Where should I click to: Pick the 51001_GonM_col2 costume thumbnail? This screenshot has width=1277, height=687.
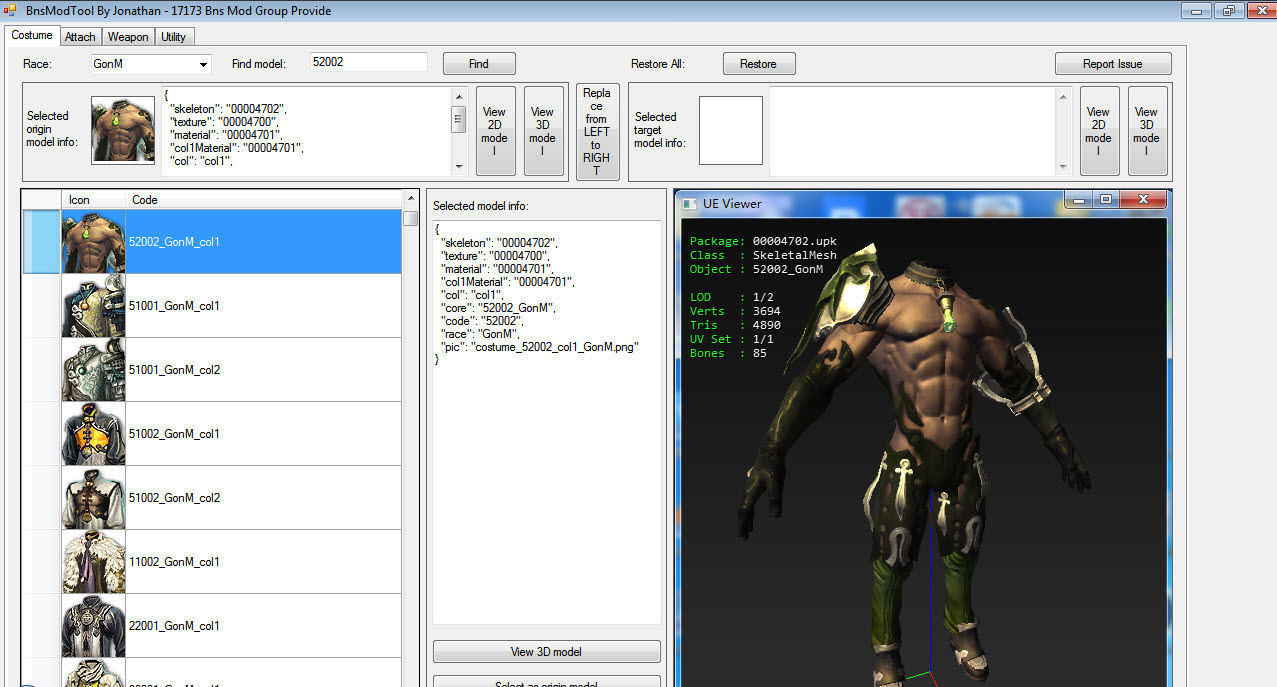(x=93, y=370)
